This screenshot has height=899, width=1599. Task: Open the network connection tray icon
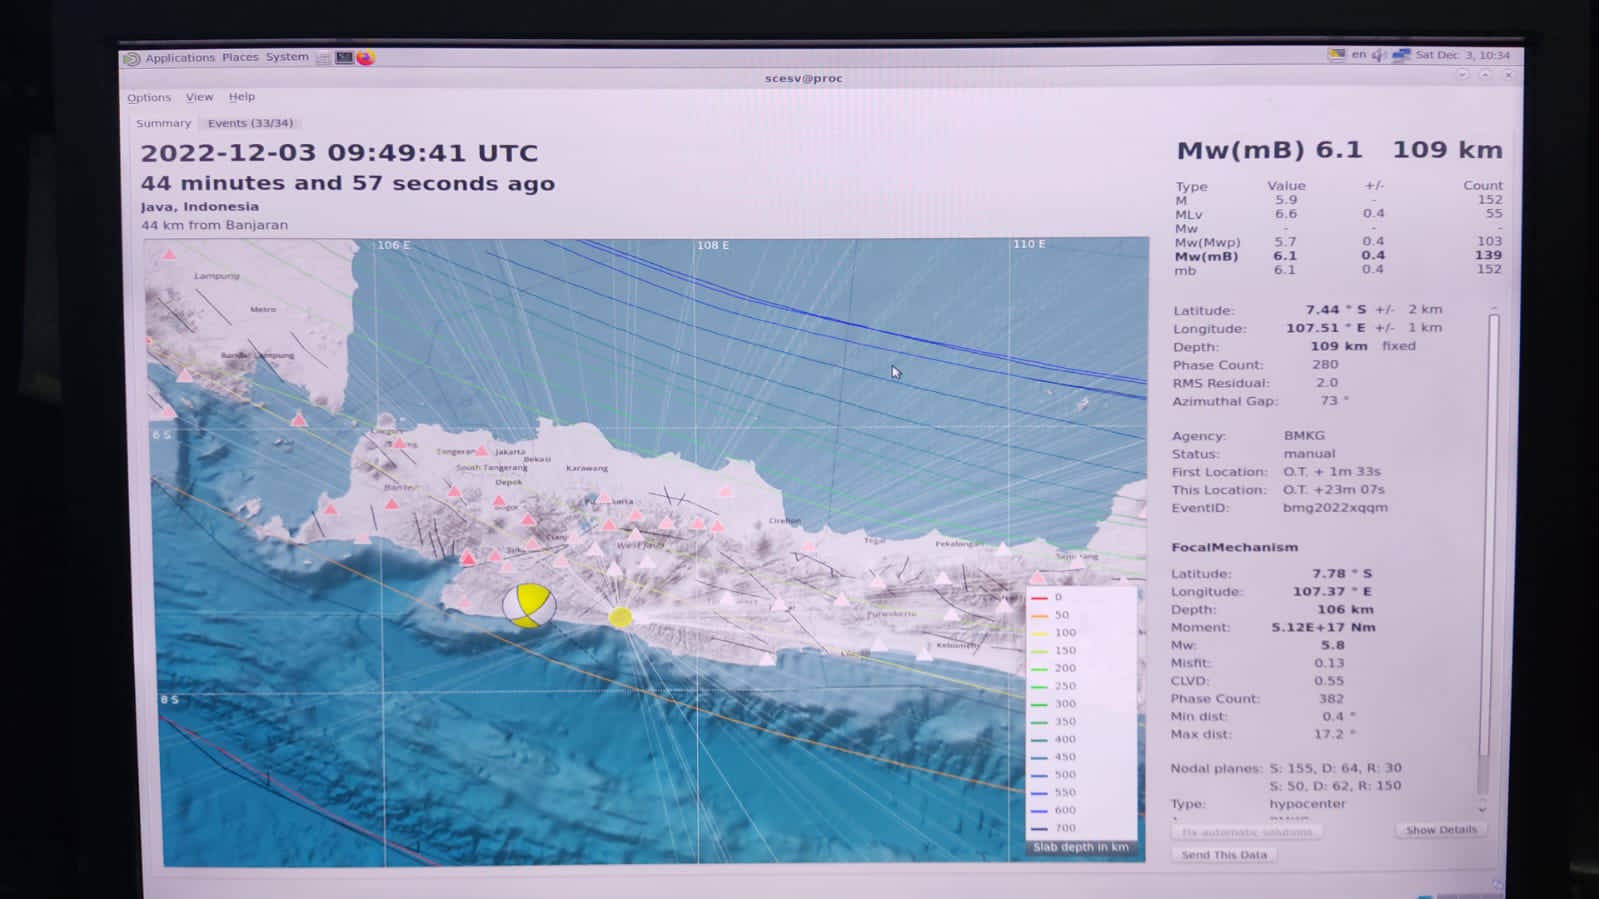[x=1401, y=55]
